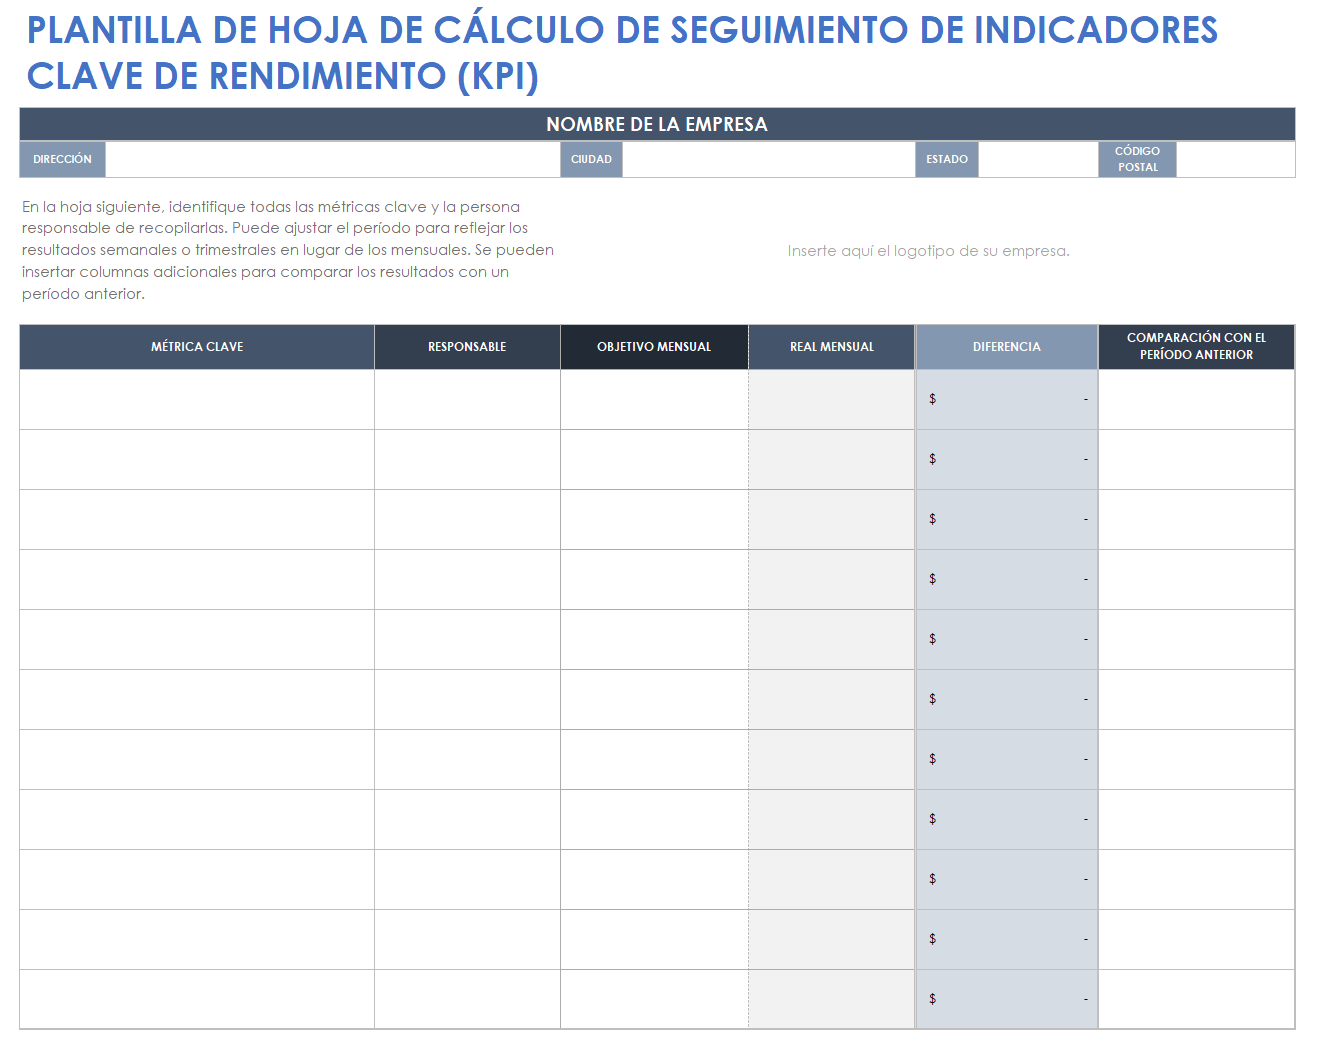Select the DIFERENCIA column header
Viewport: 1317px width, 1051px height.
pos(1006,347)
